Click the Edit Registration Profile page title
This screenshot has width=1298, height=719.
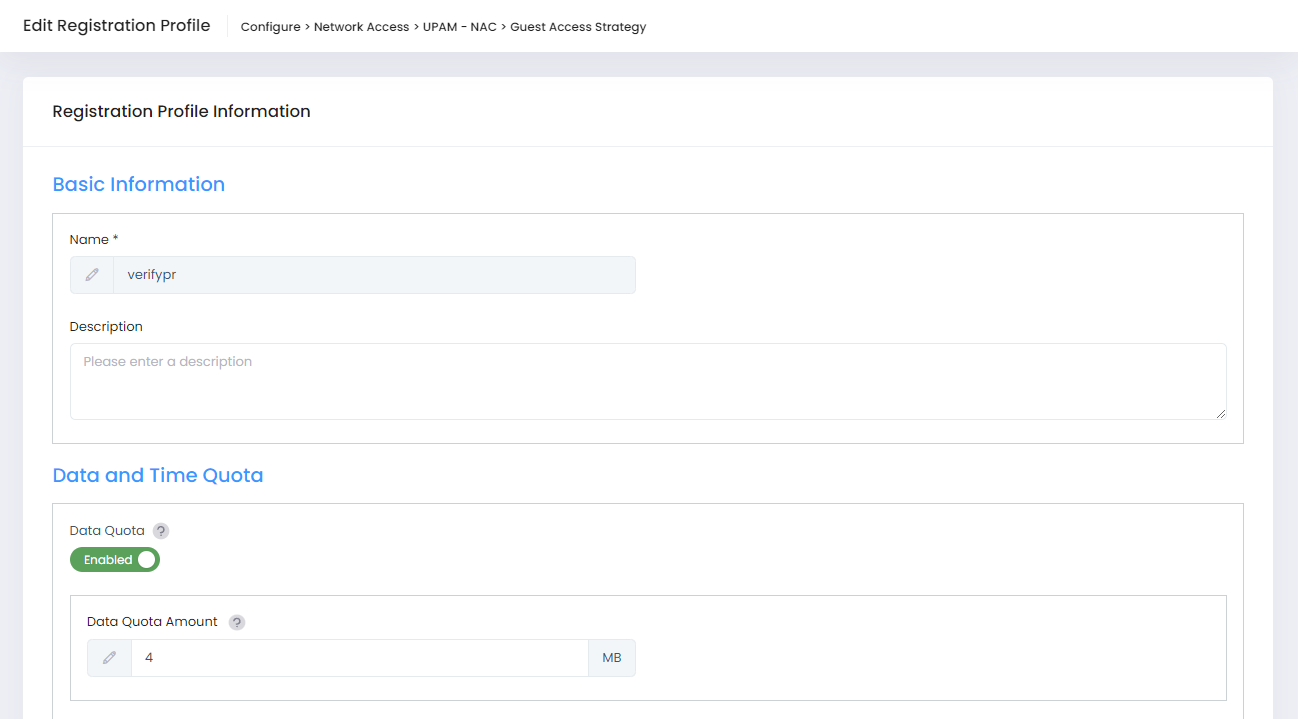point(117,26)
